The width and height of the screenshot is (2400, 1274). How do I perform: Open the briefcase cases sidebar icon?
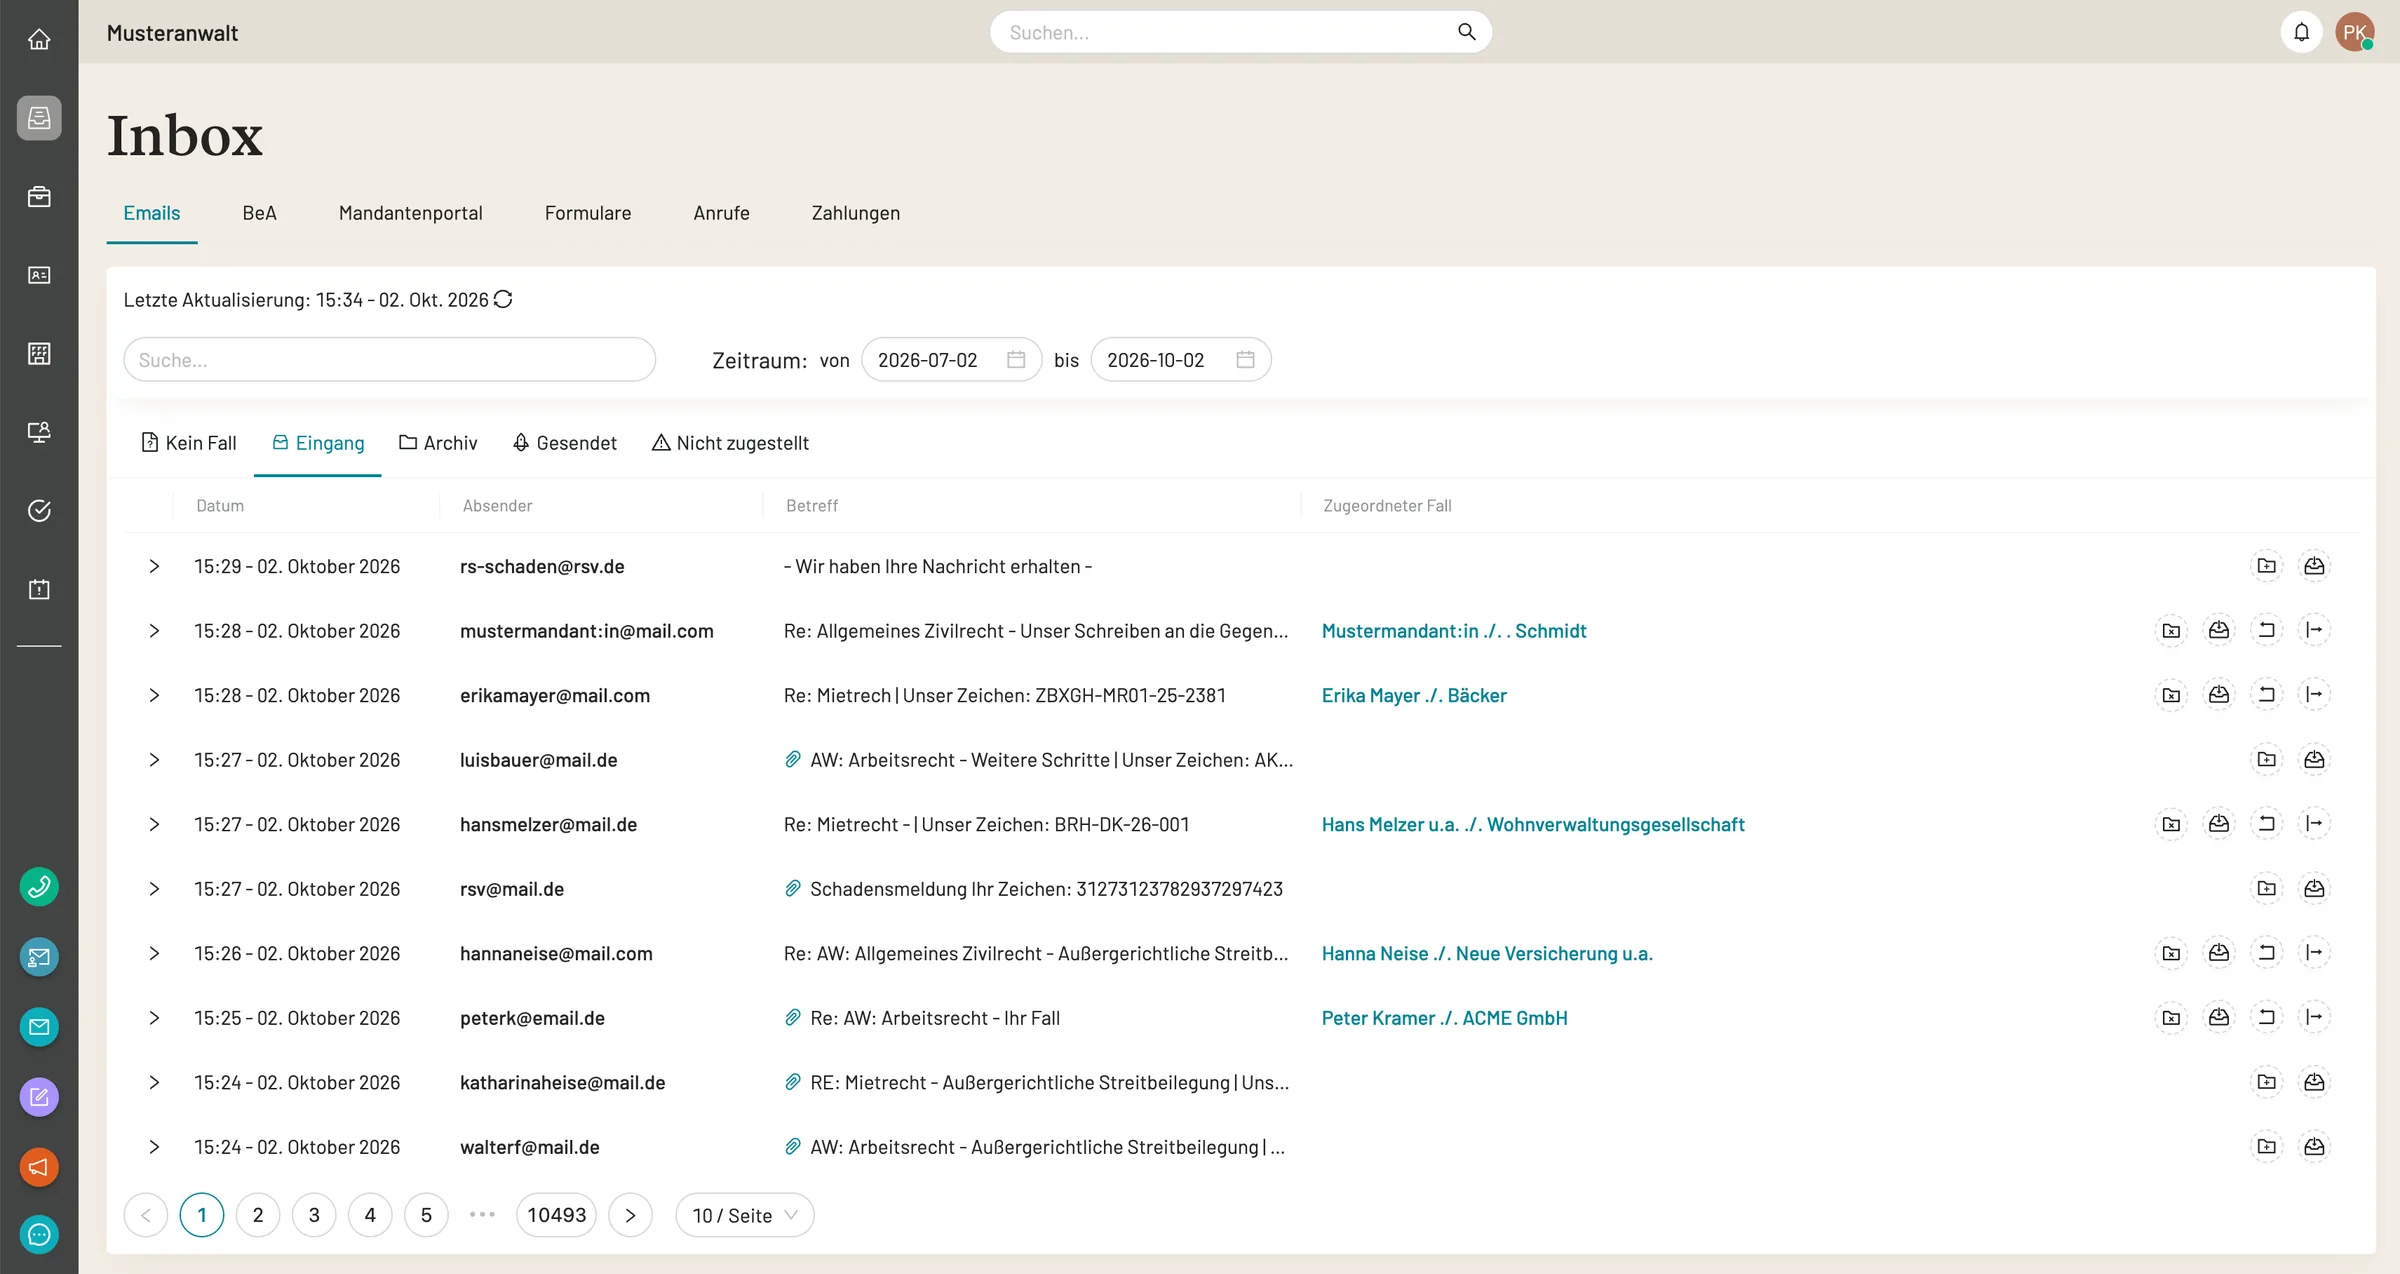(x=39, y=197)
